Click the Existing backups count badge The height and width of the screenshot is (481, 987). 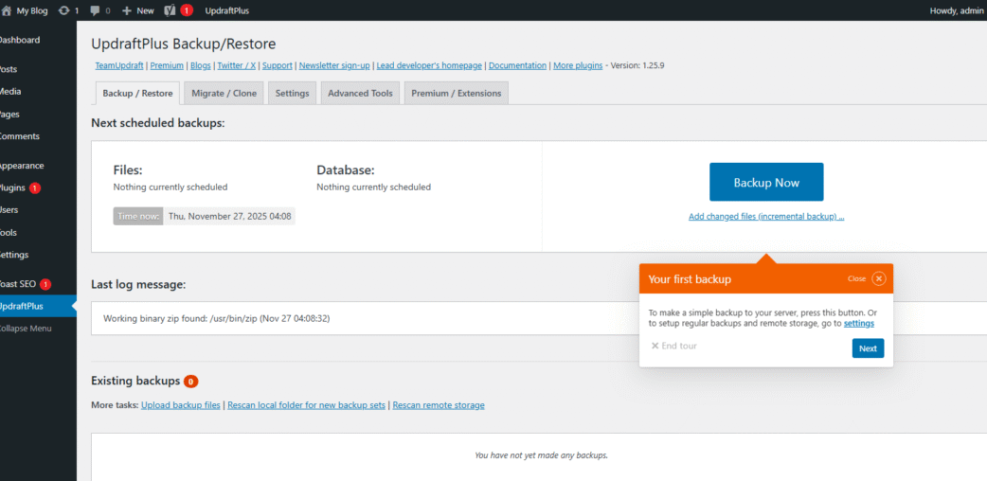(191, 382)
